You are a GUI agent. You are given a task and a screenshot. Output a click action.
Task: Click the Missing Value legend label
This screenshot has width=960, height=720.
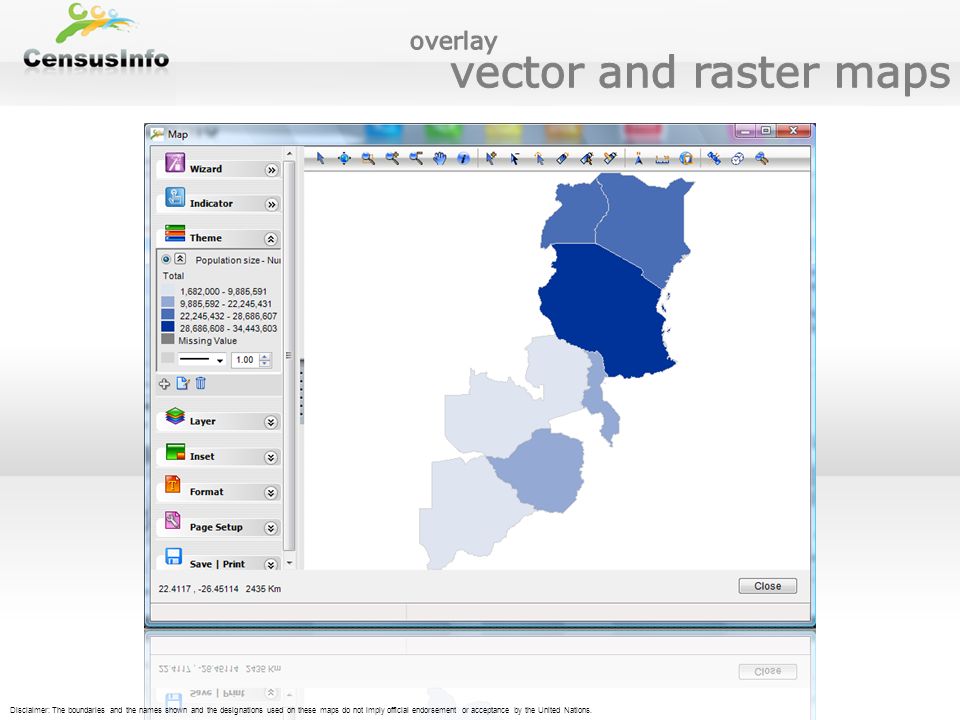[x=208, y=341]
